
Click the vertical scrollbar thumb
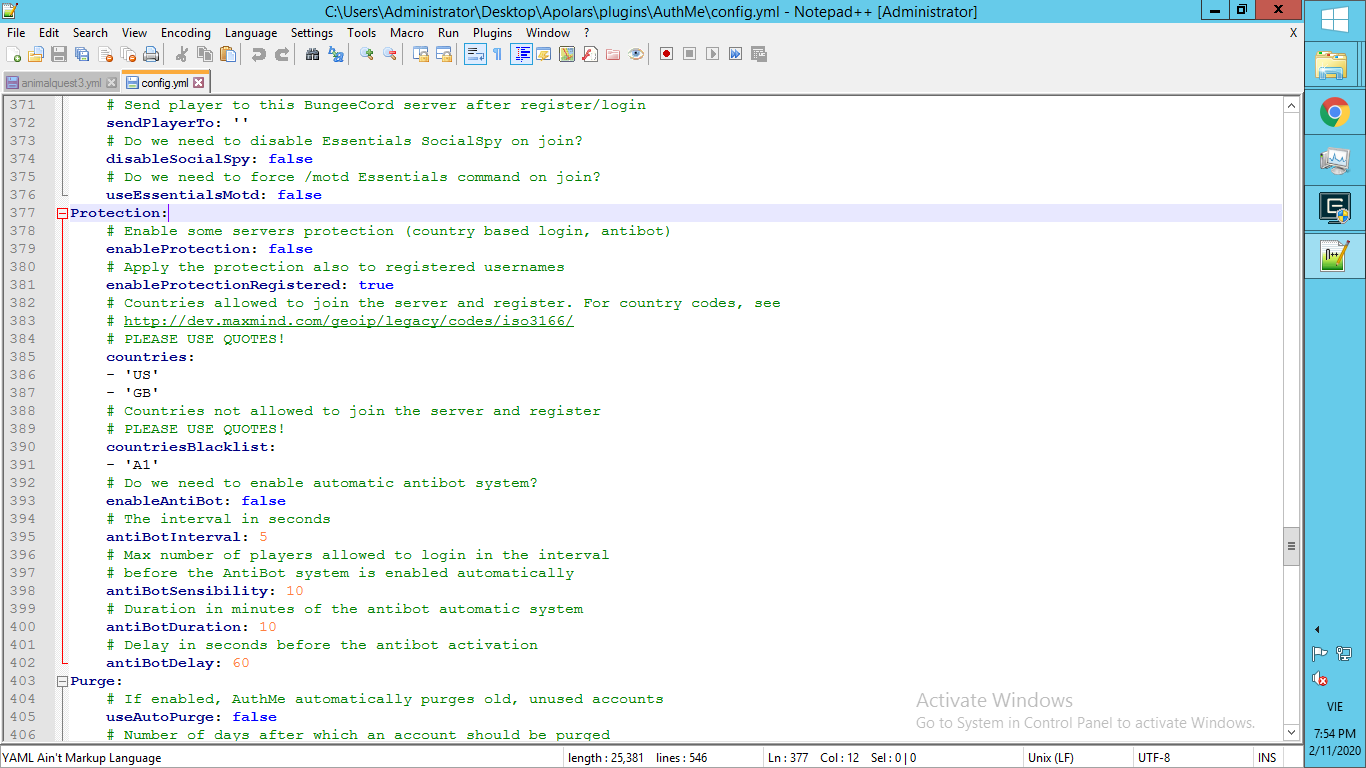pos(1291,547)
